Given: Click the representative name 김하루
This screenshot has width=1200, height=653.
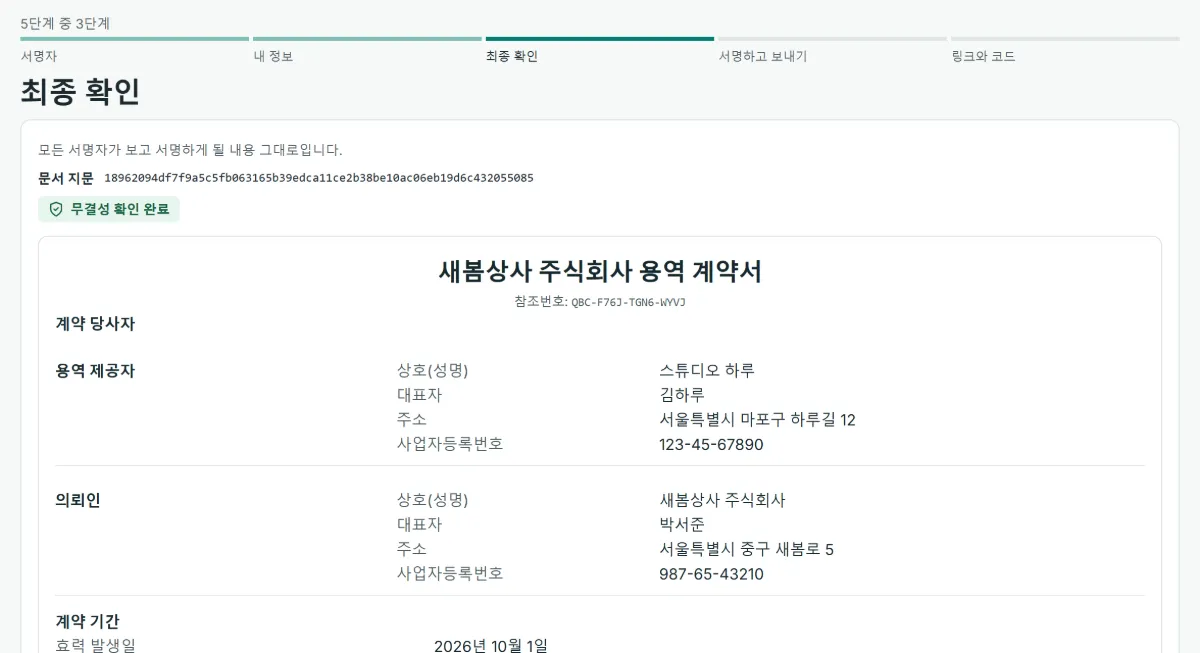Looking at the screenshot, I should tap(682, 395).
